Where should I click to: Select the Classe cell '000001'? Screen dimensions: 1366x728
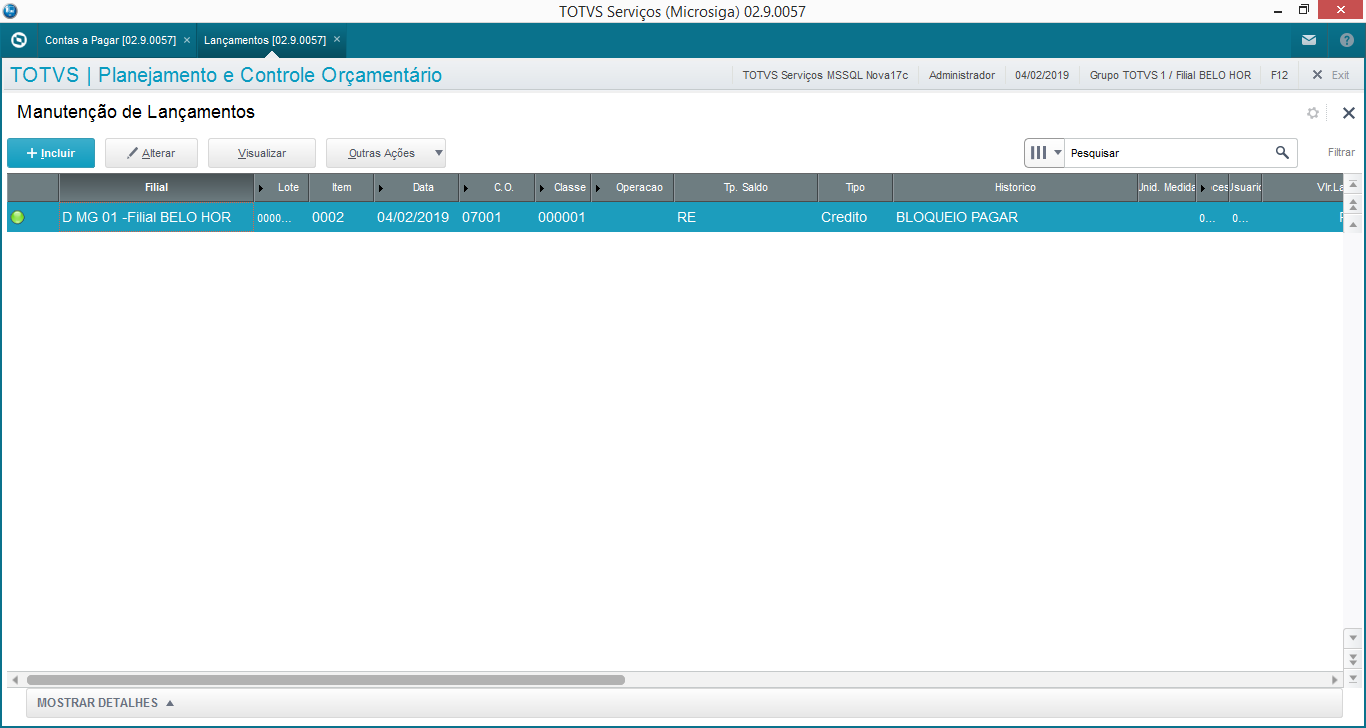click(563, 217)
